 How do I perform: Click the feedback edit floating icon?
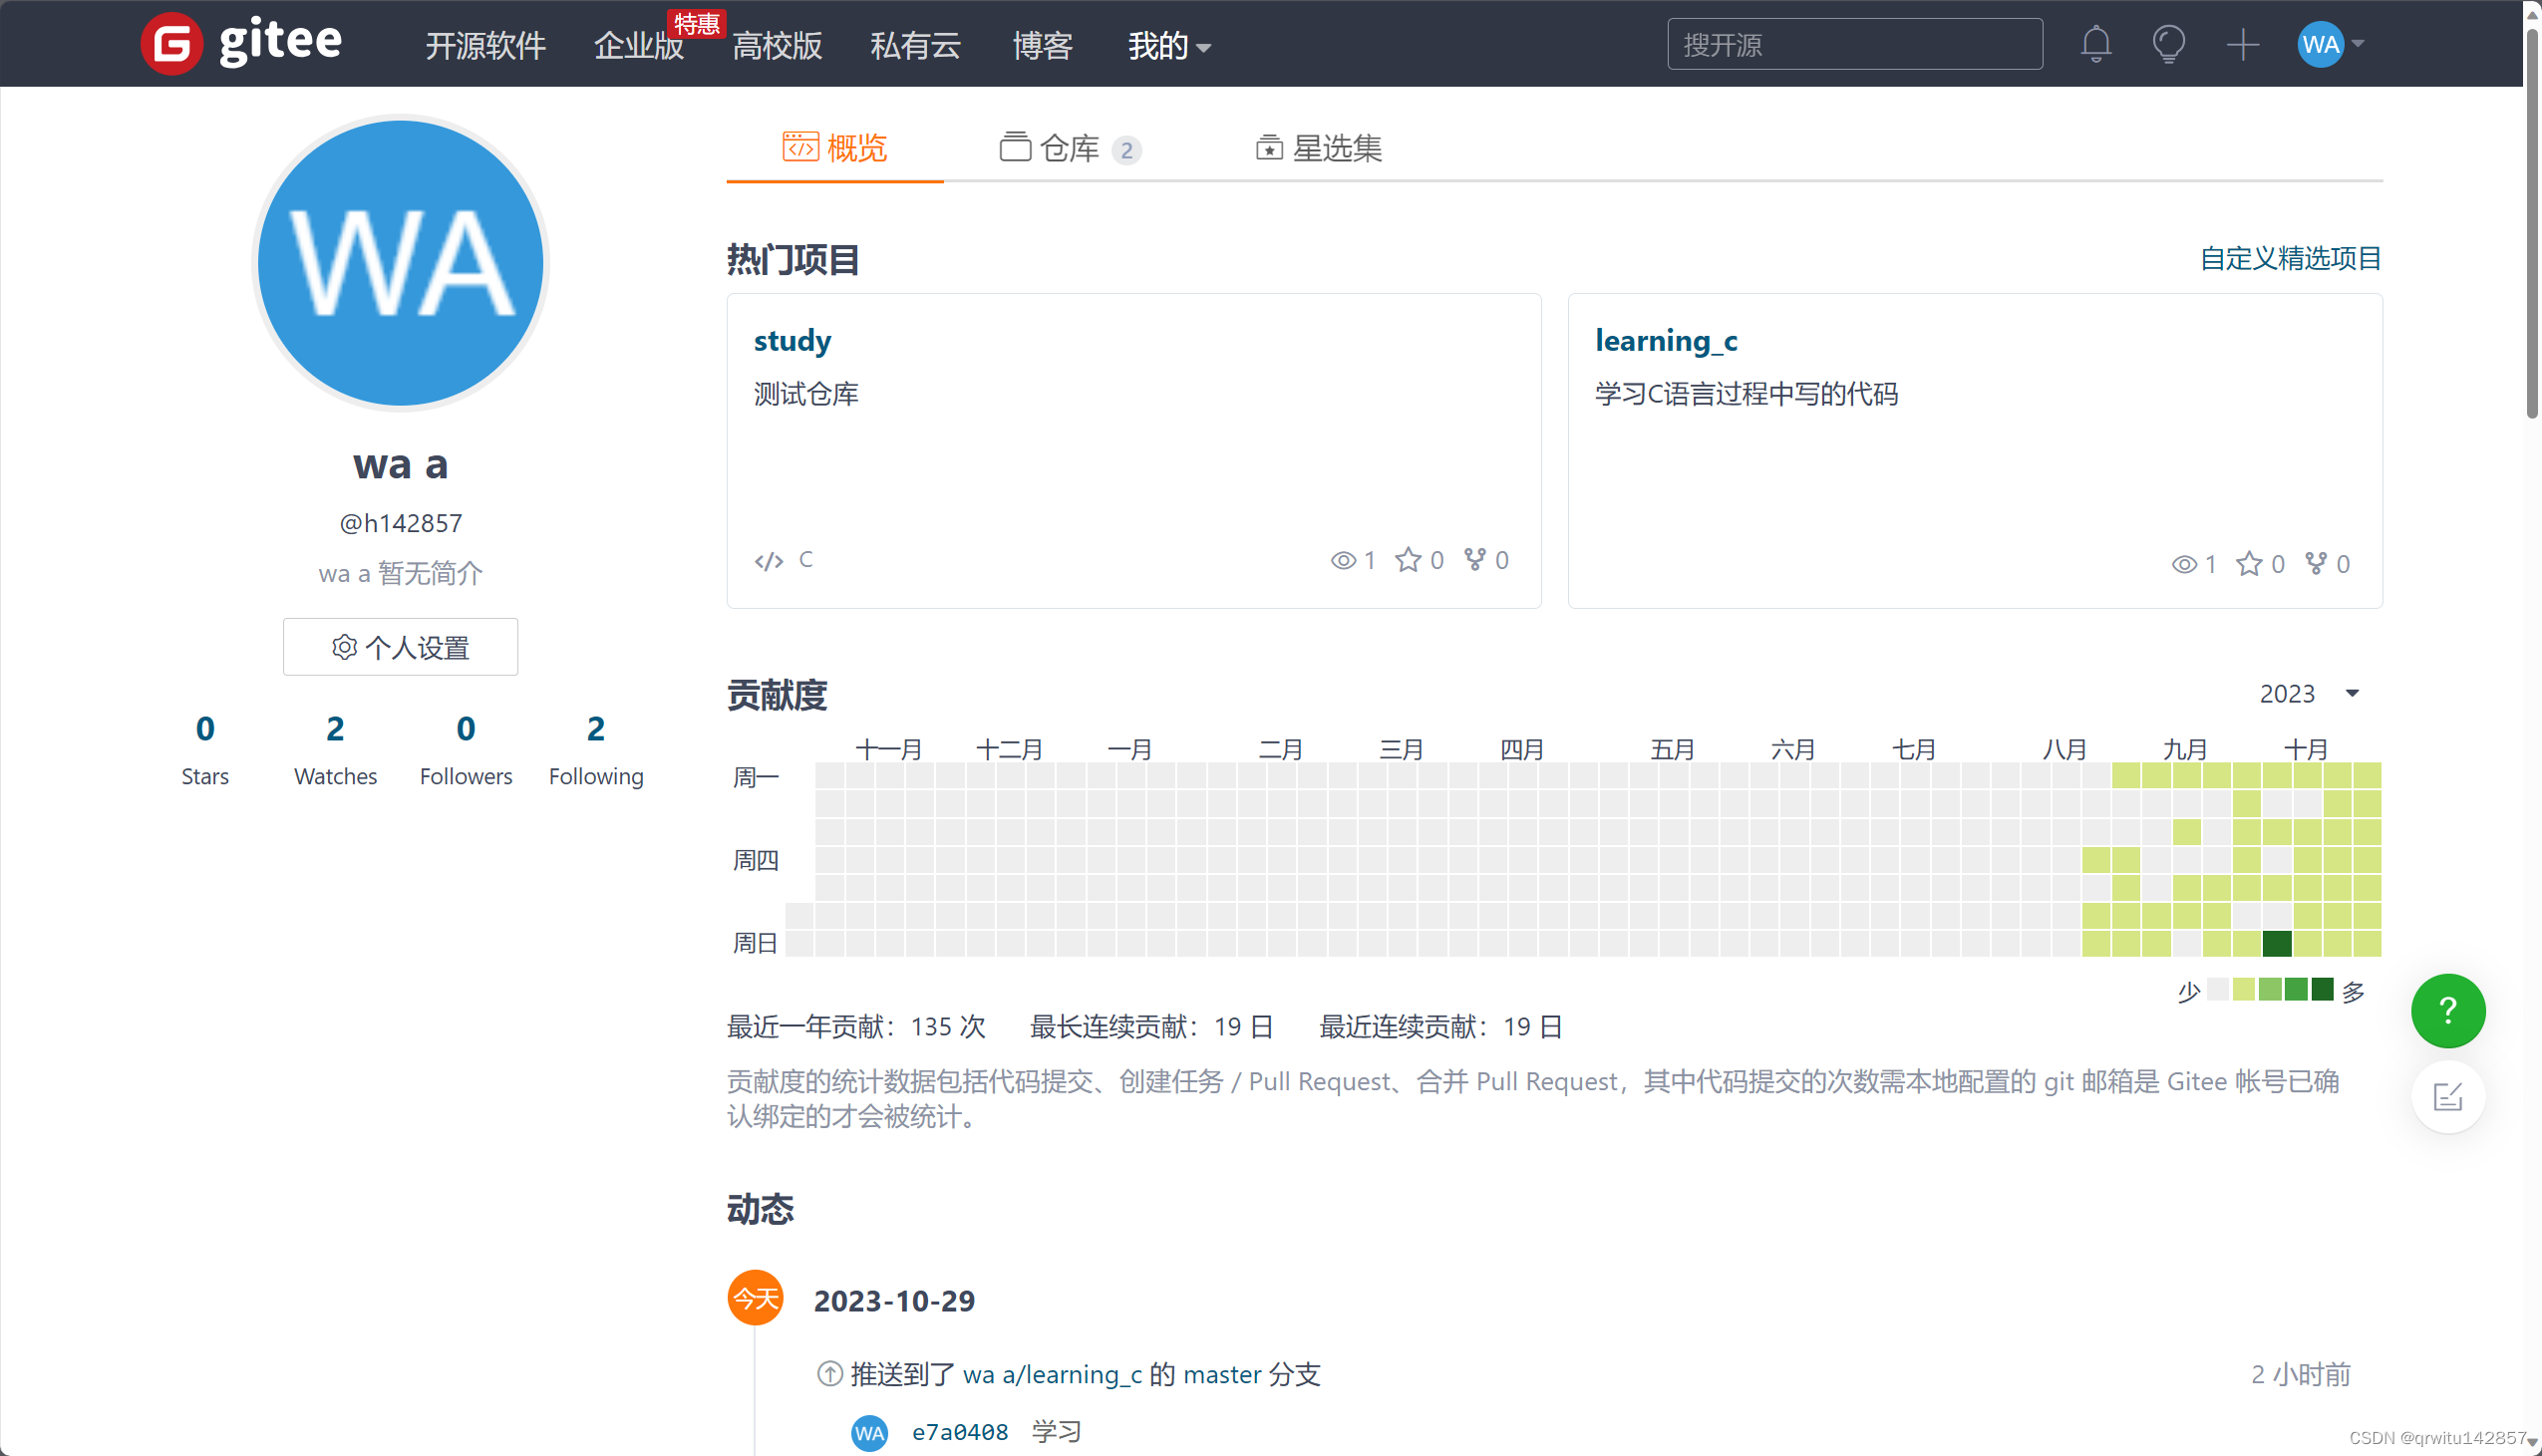coord(2447,1097)
